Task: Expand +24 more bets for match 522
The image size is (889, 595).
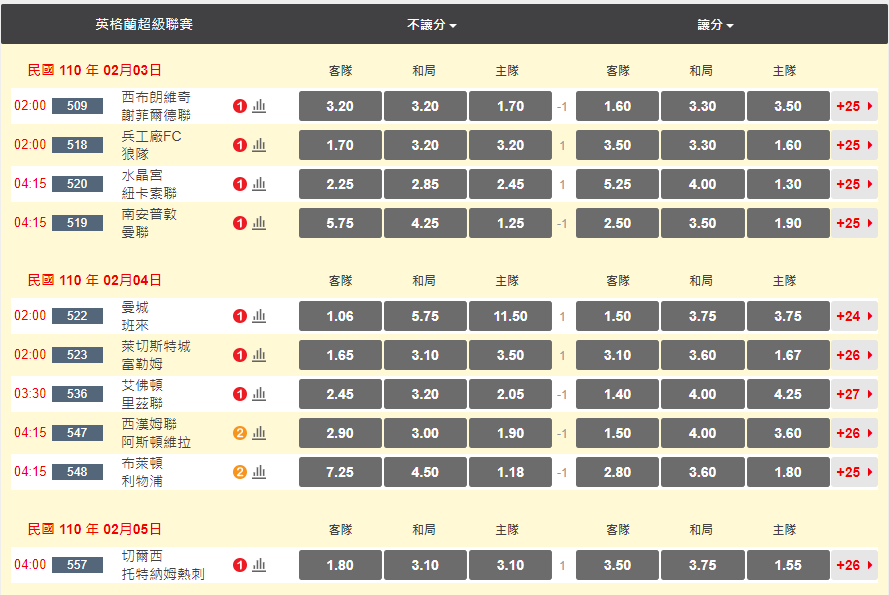Action: point(854,316)
